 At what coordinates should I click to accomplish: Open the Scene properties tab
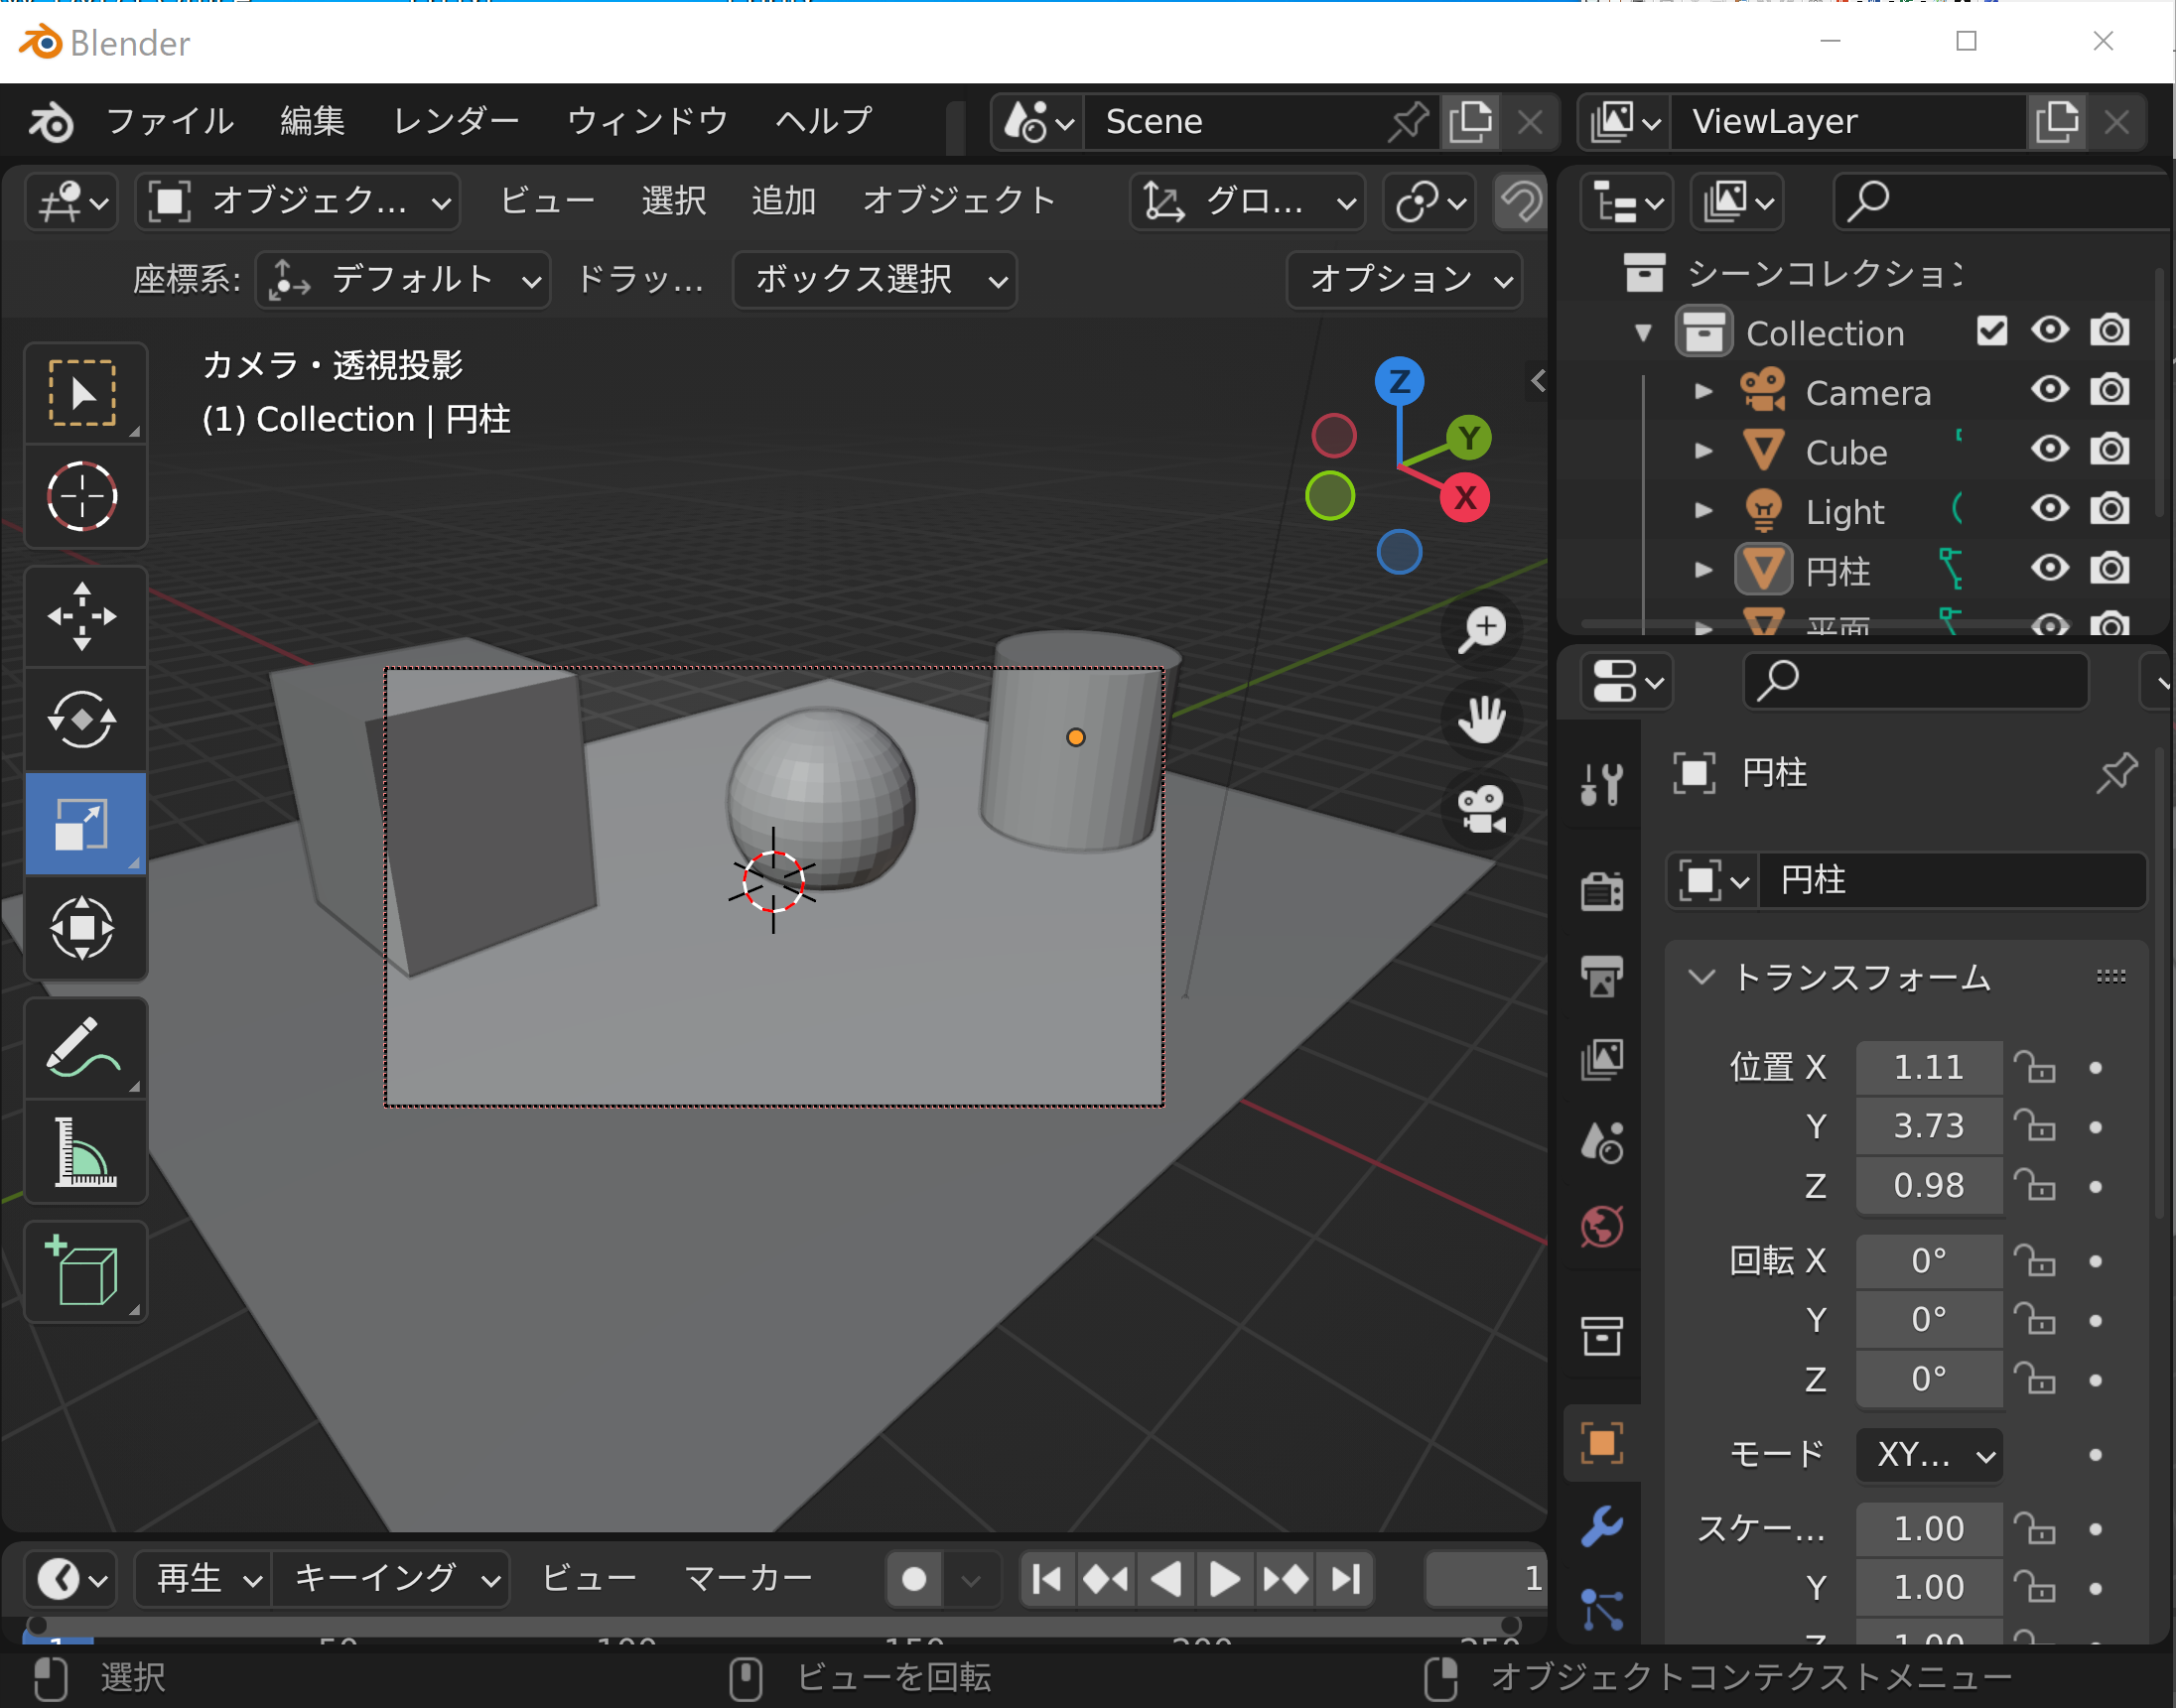click(x=1601, y=1143)
